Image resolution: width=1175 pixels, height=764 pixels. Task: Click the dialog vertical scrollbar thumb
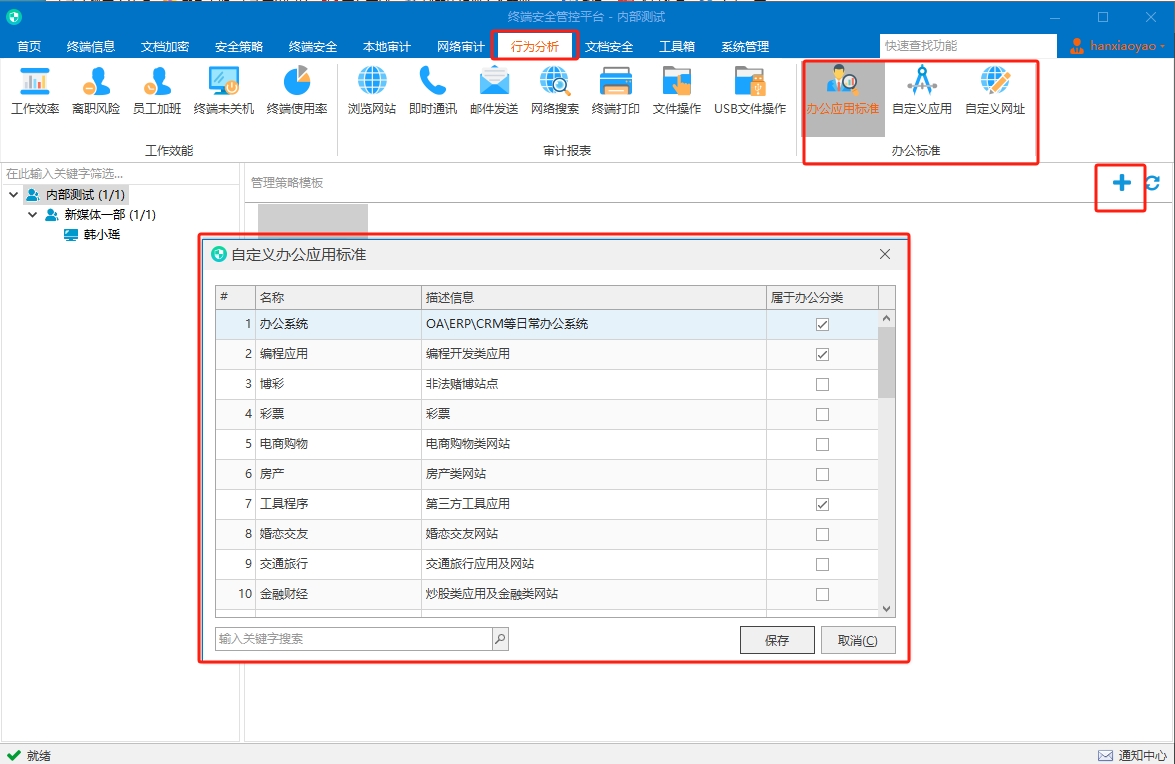[x=886, y=363]
